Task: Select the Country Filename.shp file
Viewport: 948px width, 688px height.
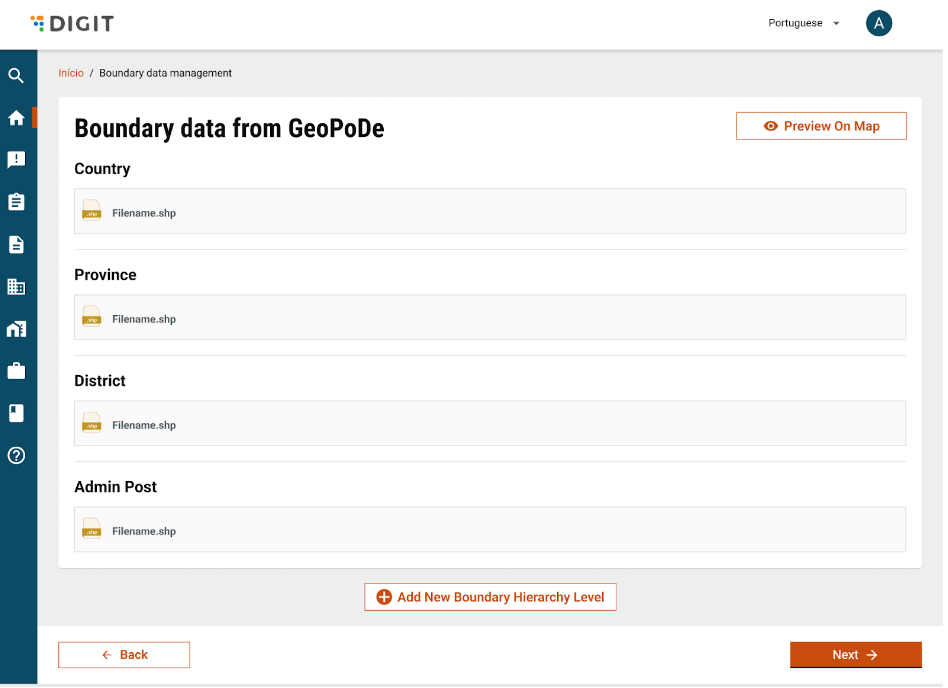Action: pos(144,213)
